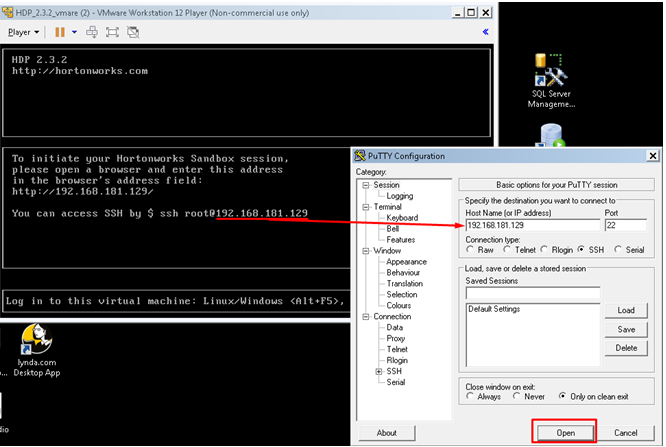The image size is (666, 447).
Task: Select the Session category
Action: pyautogui.click(x=386, y=185)
